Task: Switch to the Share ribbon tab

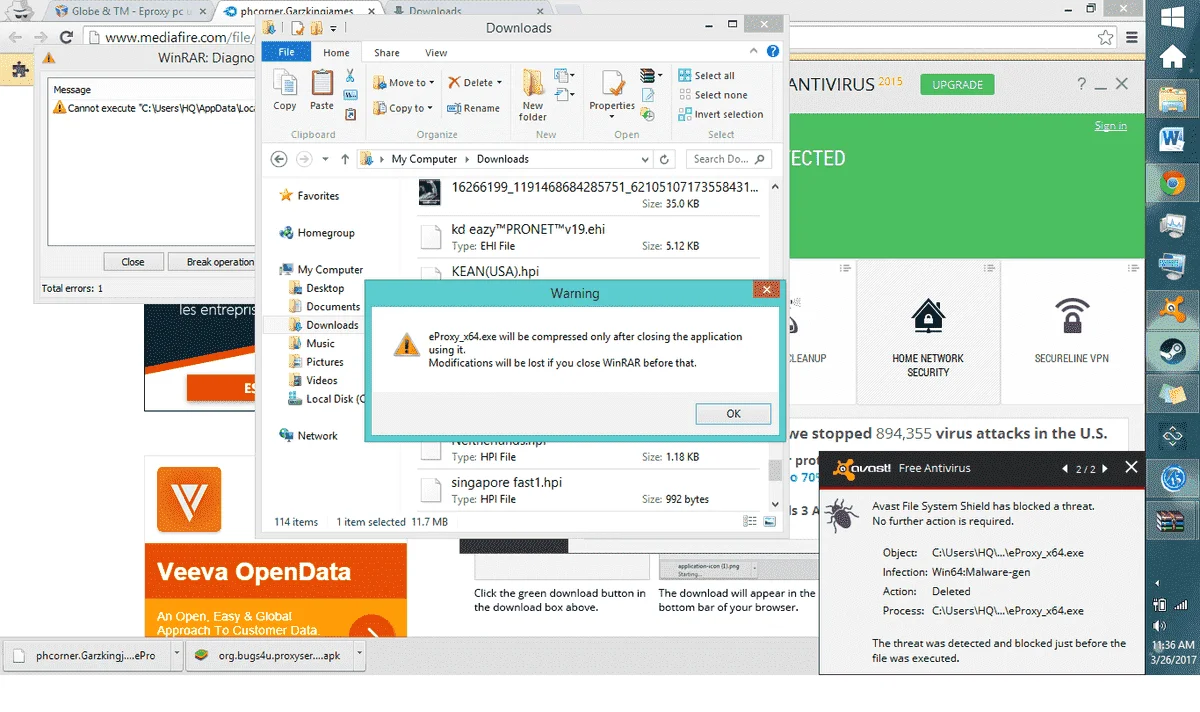Action: 387,52
